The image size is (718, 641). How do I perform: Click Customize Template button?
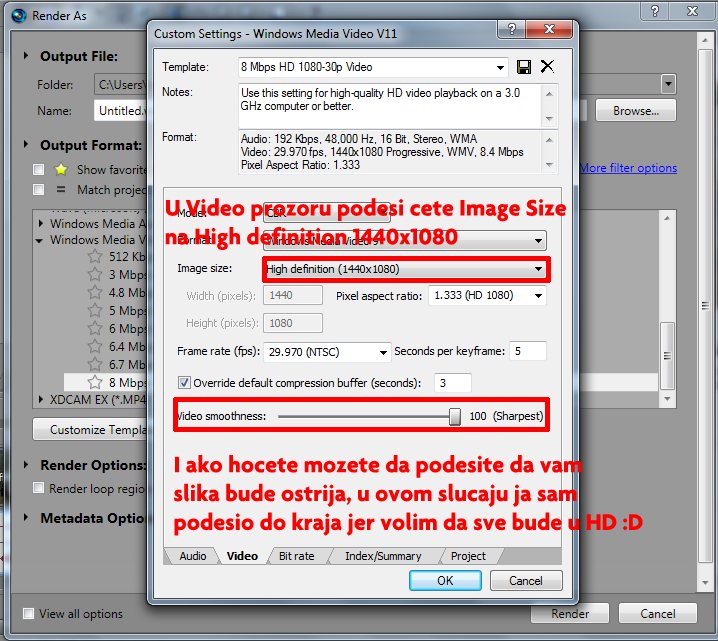[90, 429]
